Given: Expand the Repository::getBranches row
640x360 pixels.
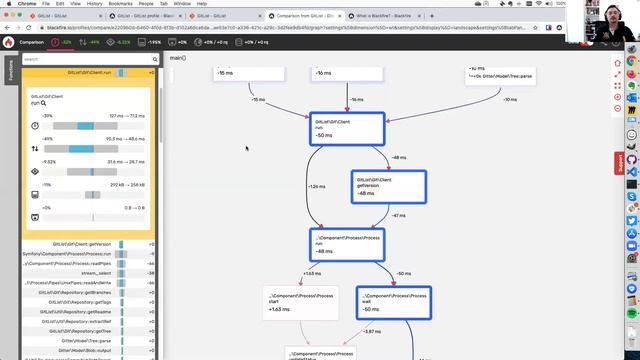Looking at the screenshot, I should (89, 293).
